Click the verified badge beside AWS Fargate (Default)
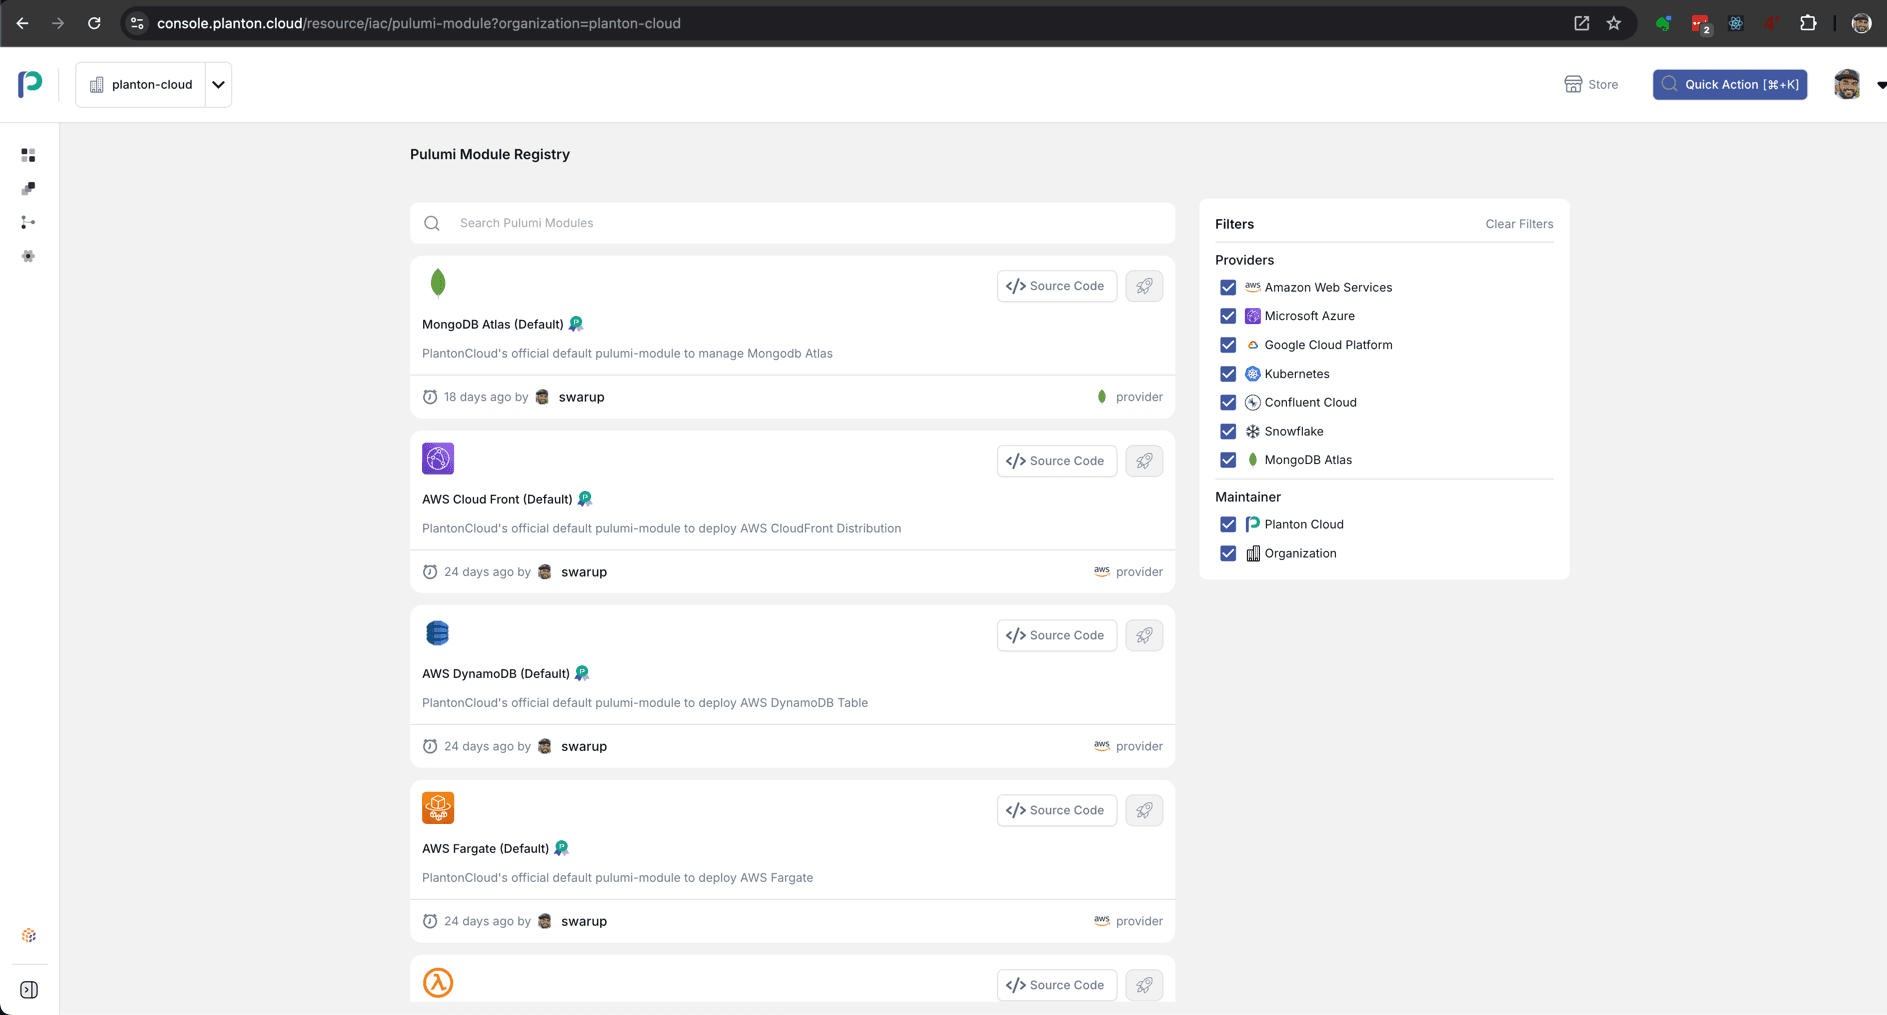 (561, 848)
